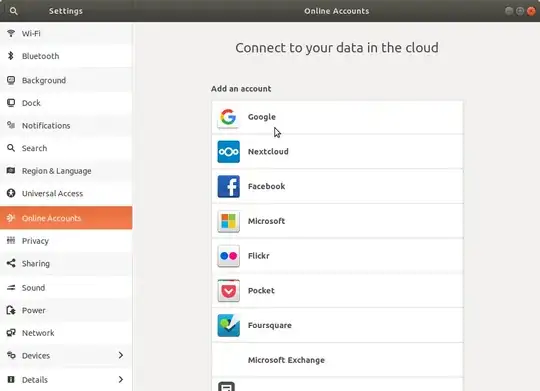Open Bluetooth settings panel

(66, 56)
